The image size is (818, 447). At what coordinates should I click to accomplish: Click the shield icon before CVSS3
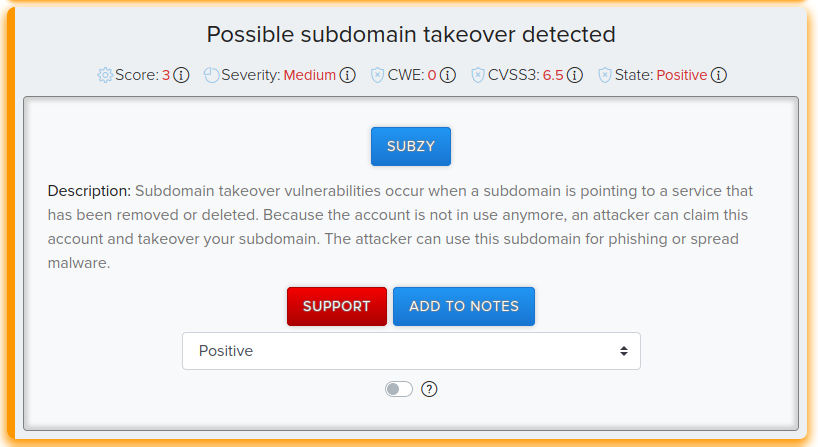[x=477, y=75]
